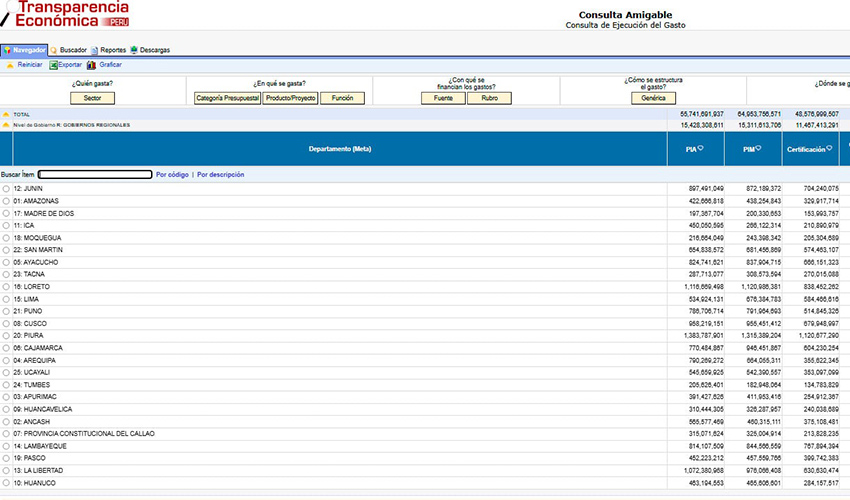Select the 04: AREQUIPA radio button

coord(6,361)
